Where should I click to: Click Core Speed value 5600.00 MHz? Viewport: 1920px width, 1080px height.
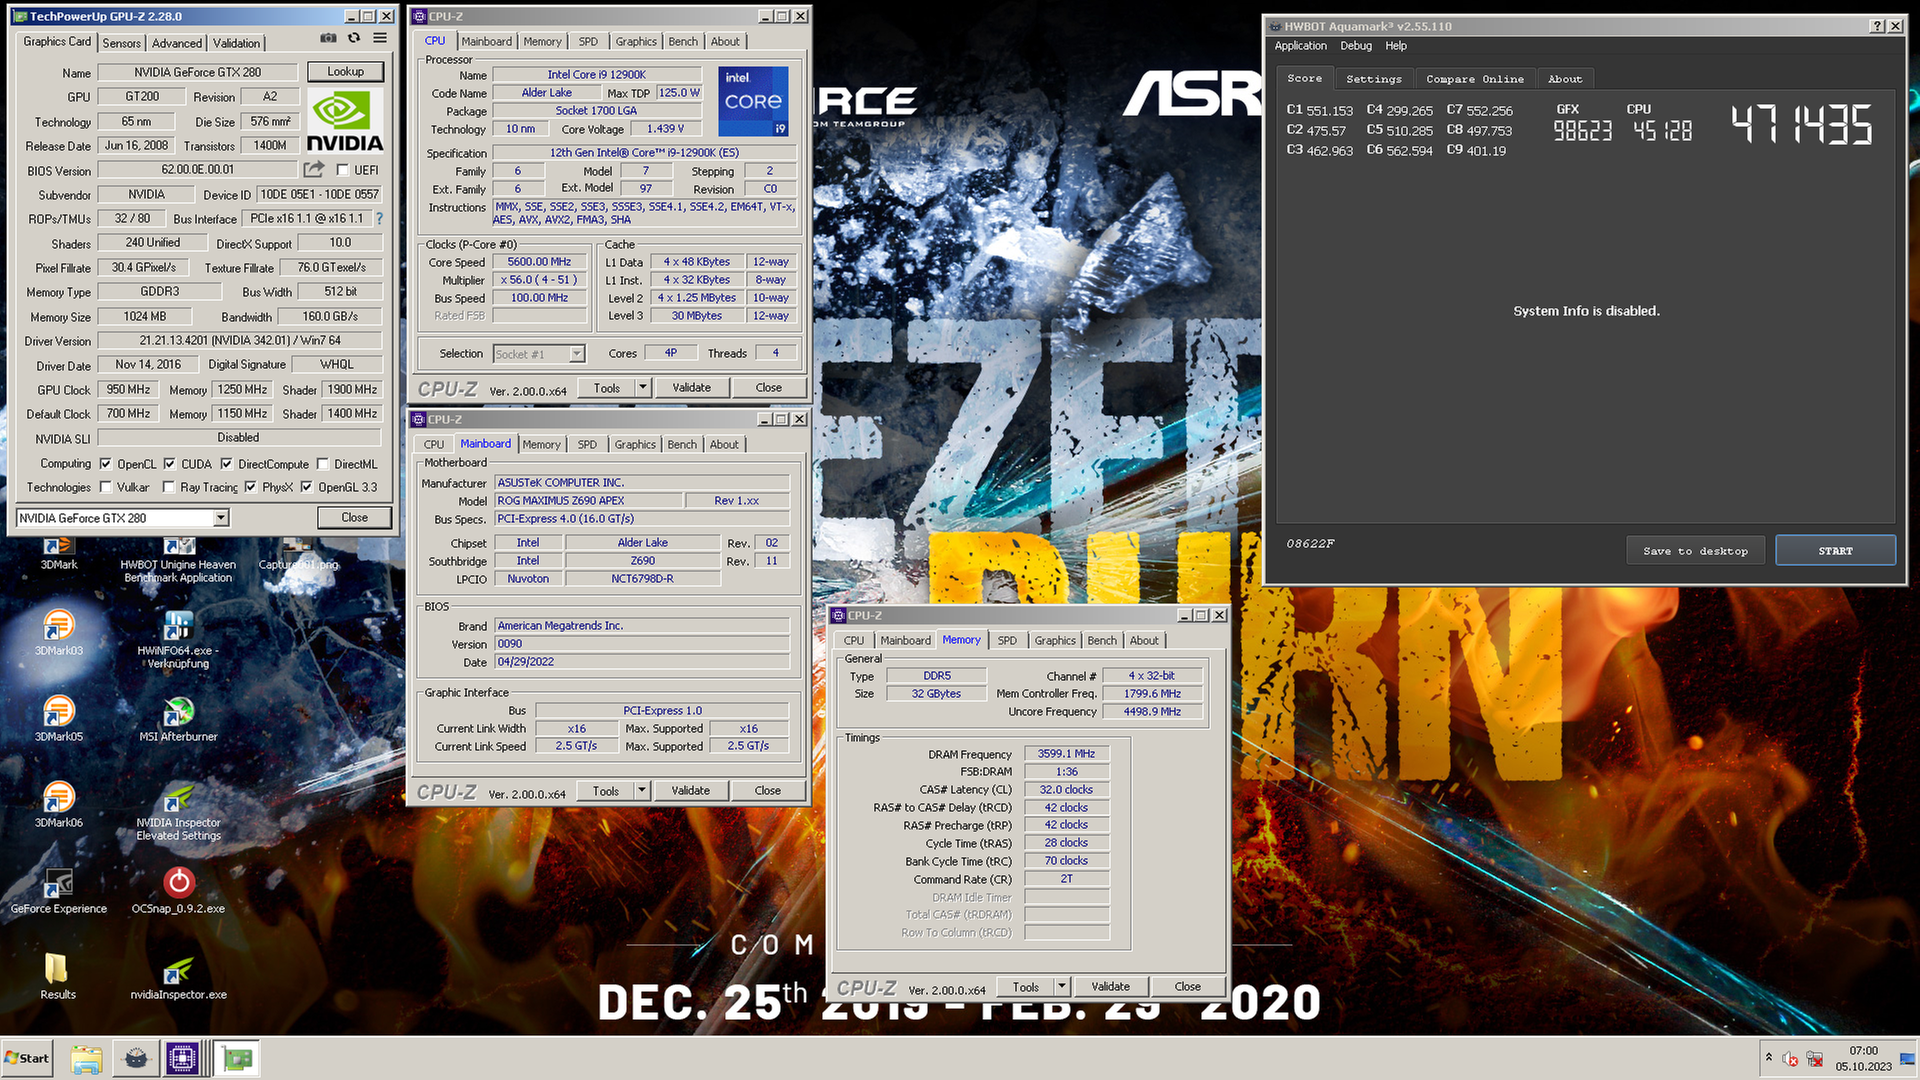point(540,262)
